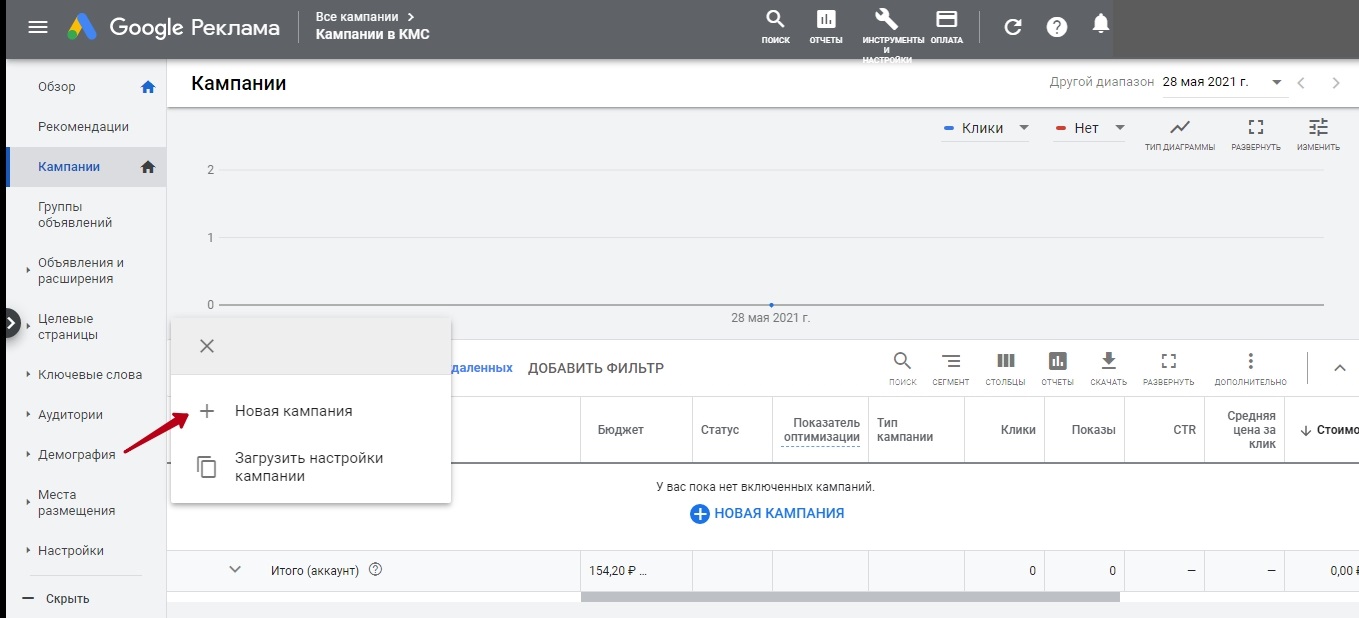This screenshot has width=1359, height=618.
Task: Open the top bar search tool
Action: (775, 27)
